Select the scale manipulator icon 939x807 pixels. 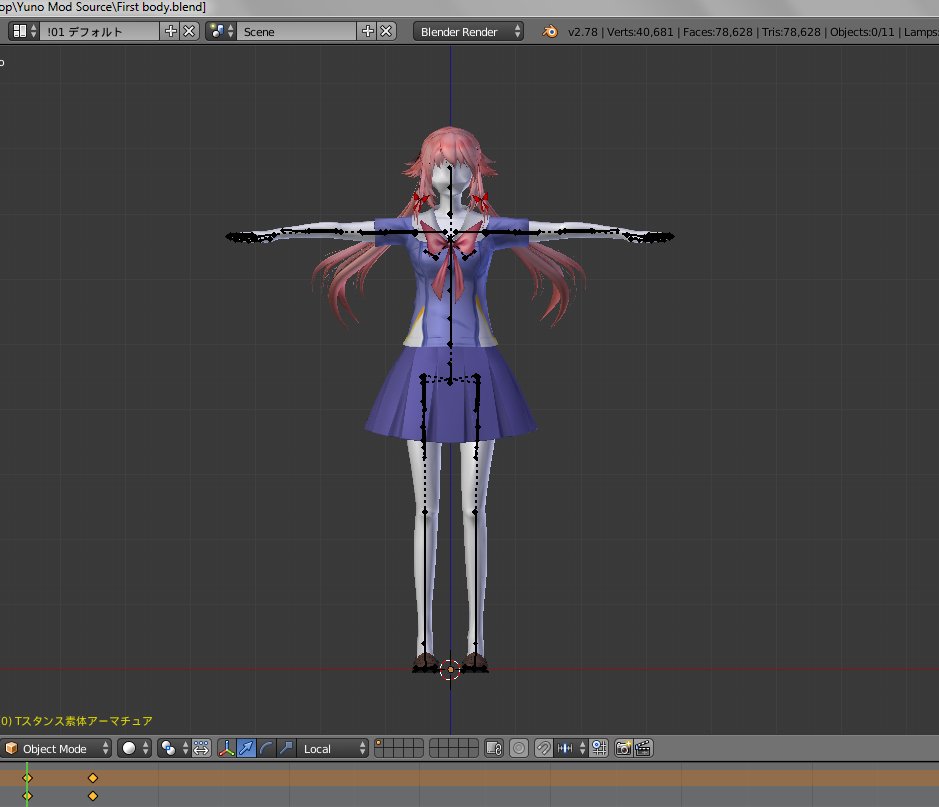tap(286, 748)
